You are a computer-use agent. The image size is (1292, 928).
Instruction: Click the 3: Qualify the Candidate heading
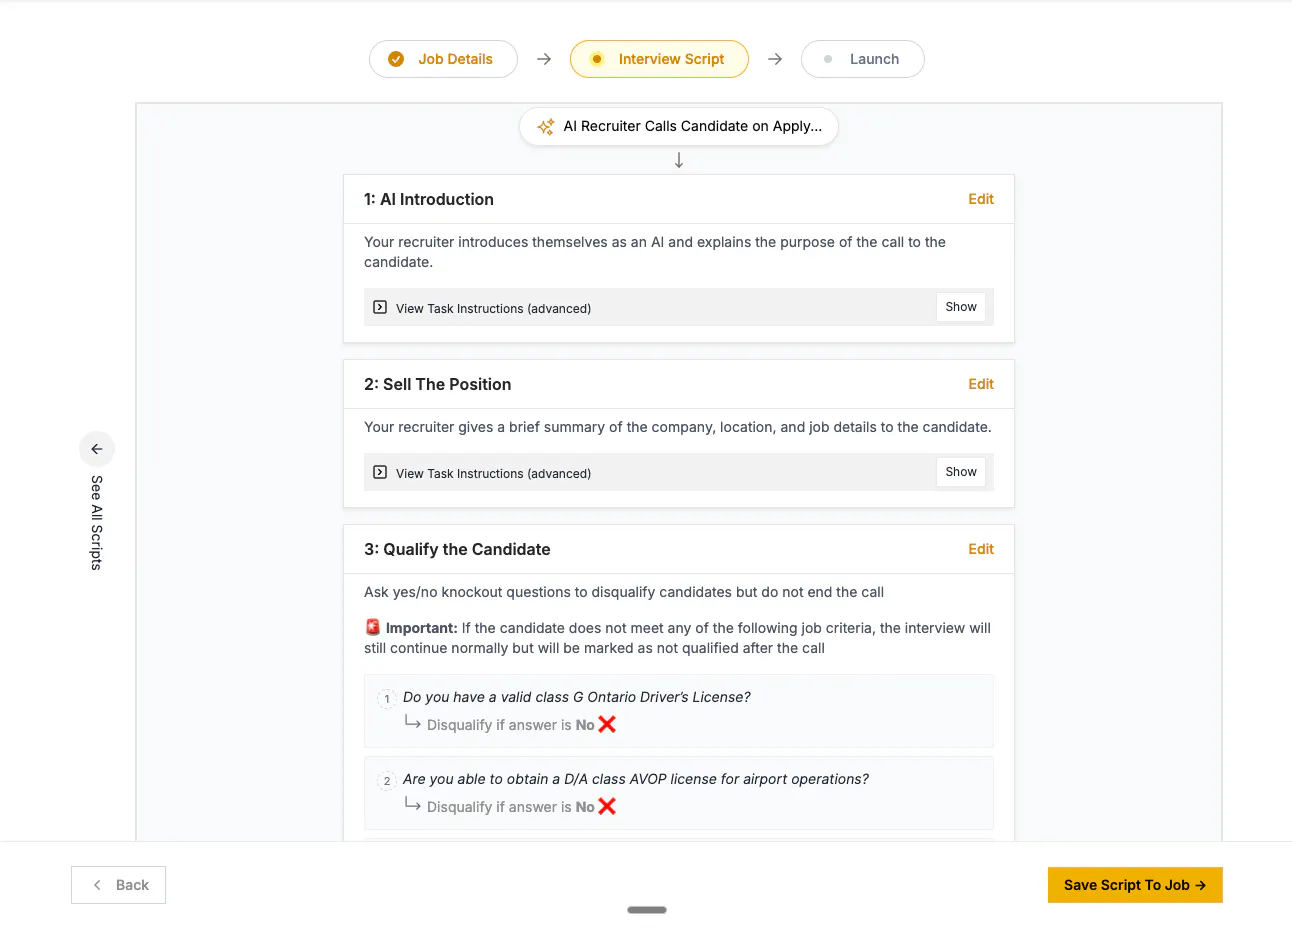coord(457,549)
